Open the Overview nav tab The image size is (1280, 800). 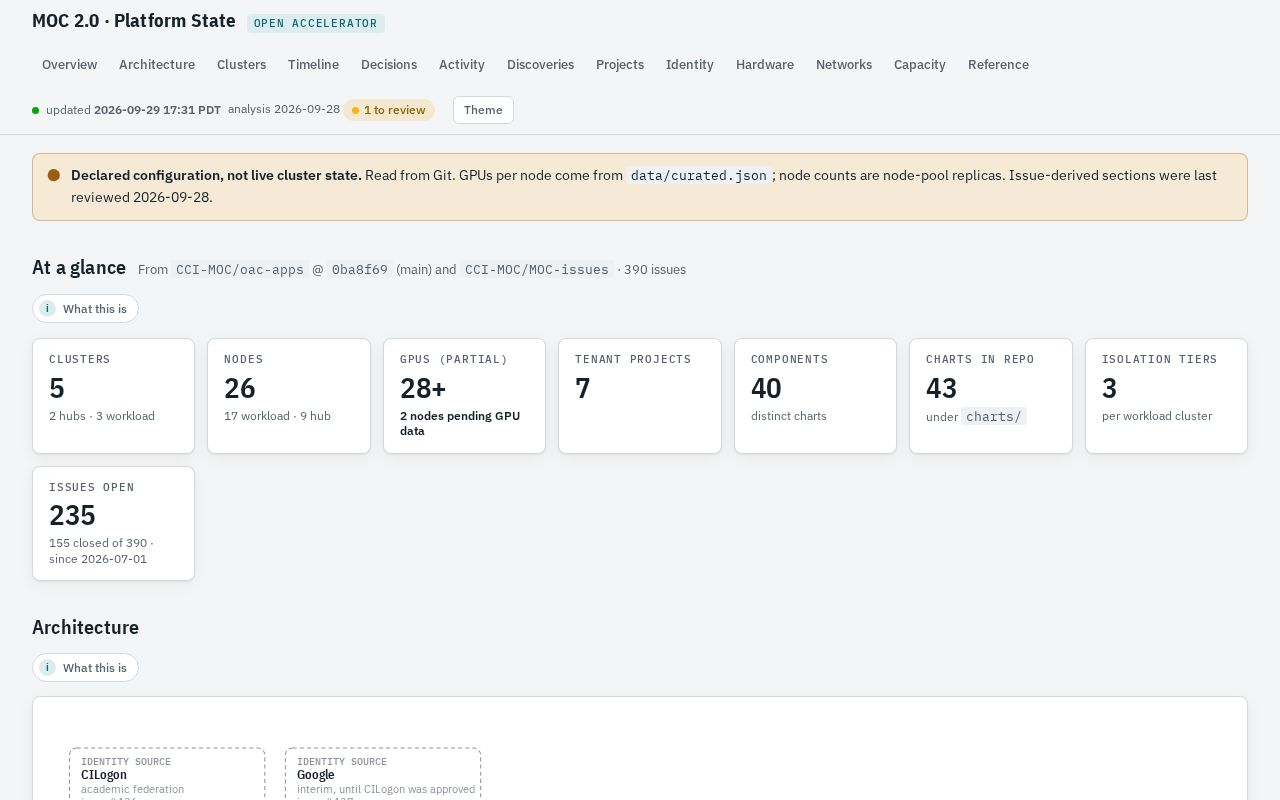[69, 64]
